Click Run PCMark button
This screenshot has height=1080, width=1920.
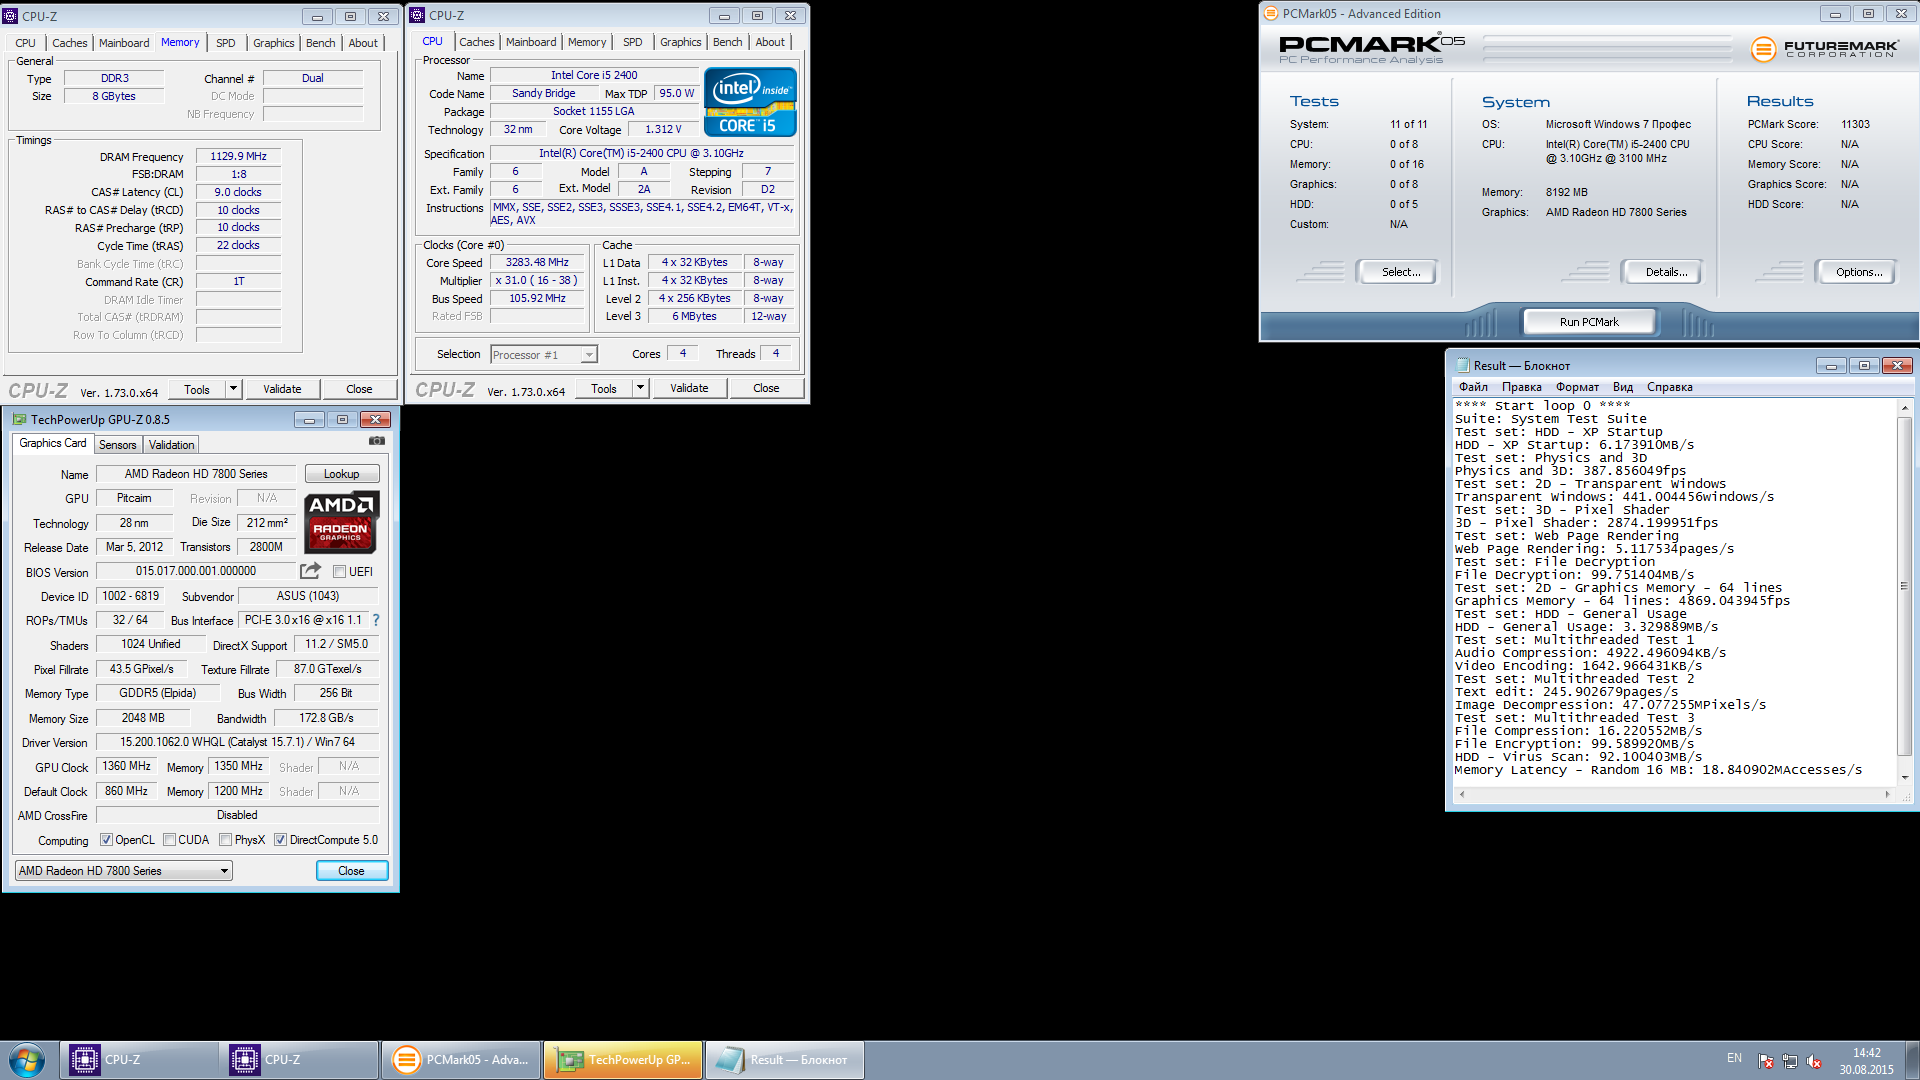click(x=1589, y=322)
